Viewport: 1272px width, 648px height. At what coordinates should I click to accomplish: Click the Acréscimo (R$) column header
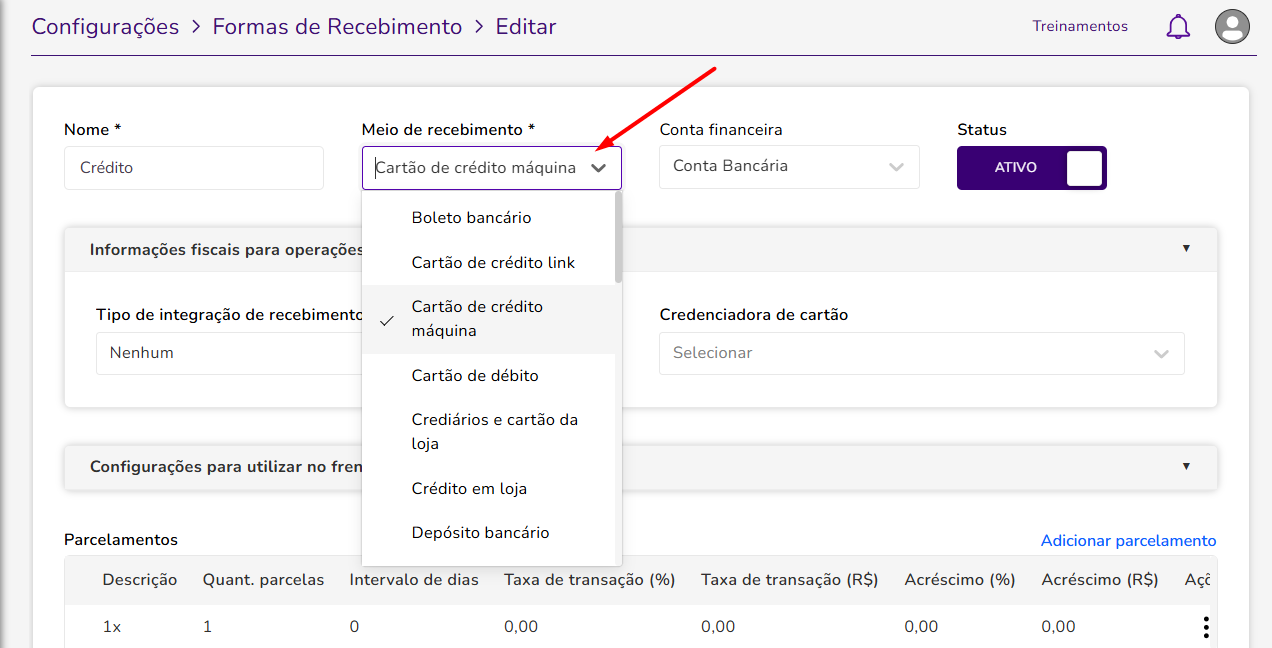(1100, 580)
